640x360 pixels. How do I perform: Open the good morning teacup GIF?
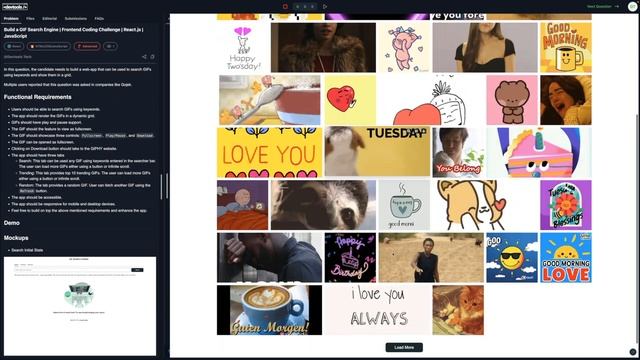pyautogui.click(x=404, y=205)
